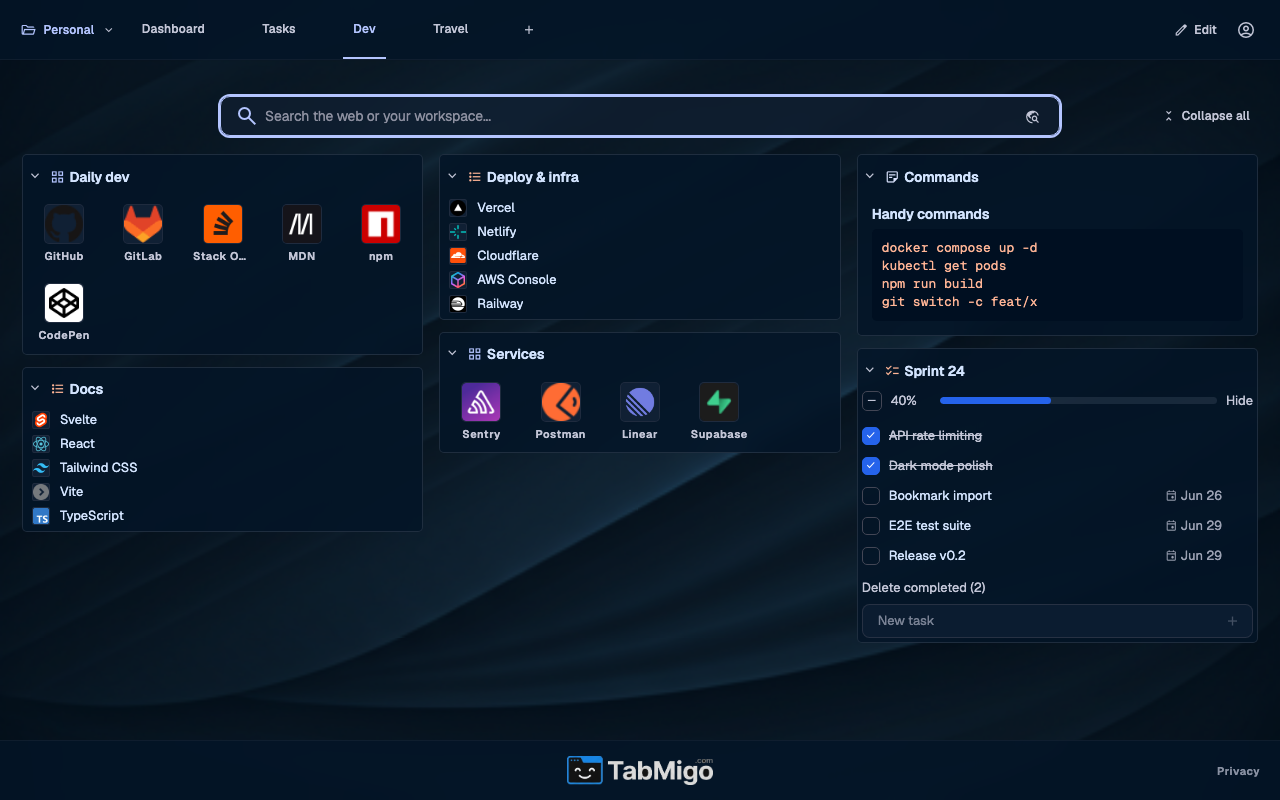Viewport: 1280px width, 800px height.
Task: Click the user account icon
Action: [x=1246, y=30]
